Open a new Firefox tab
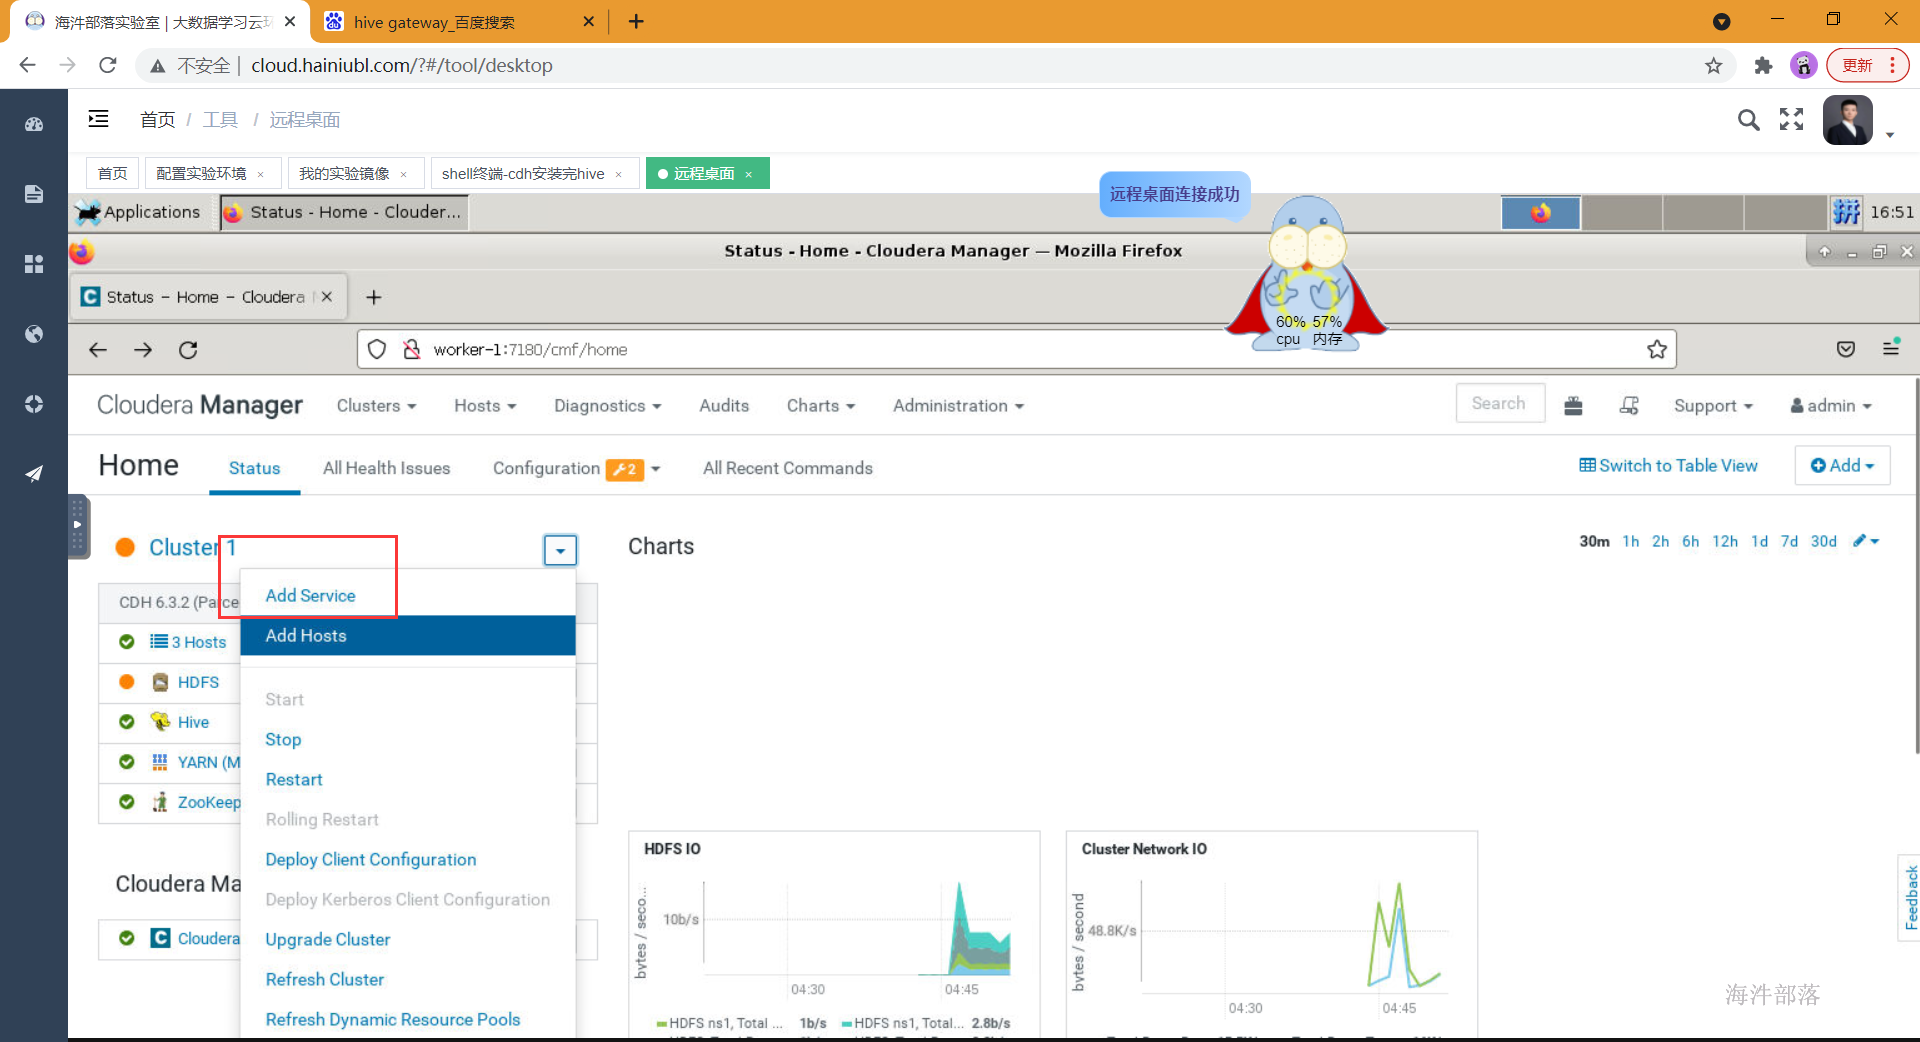Screen dimensions: 1920x1042 [374, 297]
